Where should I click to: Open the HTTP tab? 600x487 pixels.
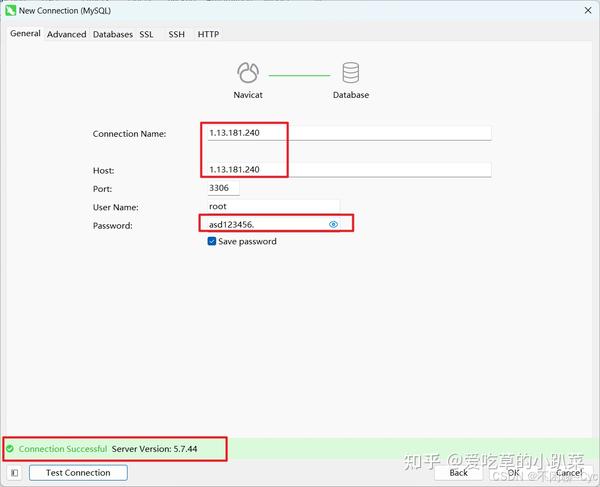(x=208, y=34)
